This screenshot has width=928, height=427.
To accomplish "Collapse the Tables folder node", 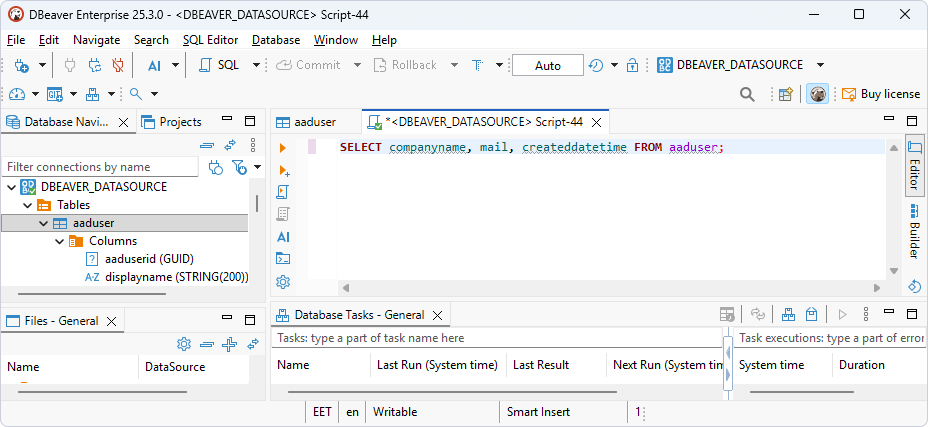I will (27, 206).
